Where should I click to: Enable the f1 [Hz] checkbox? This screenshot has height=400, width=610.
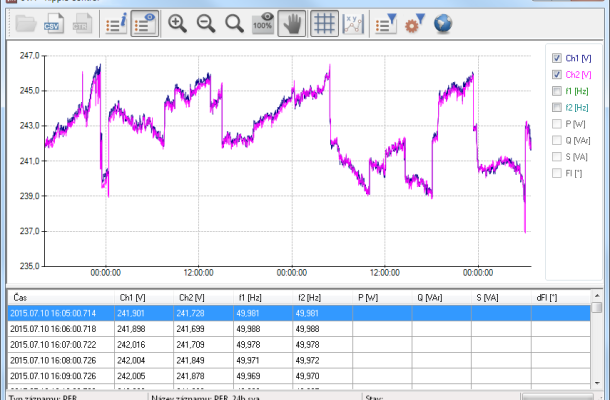pos(557,91)
